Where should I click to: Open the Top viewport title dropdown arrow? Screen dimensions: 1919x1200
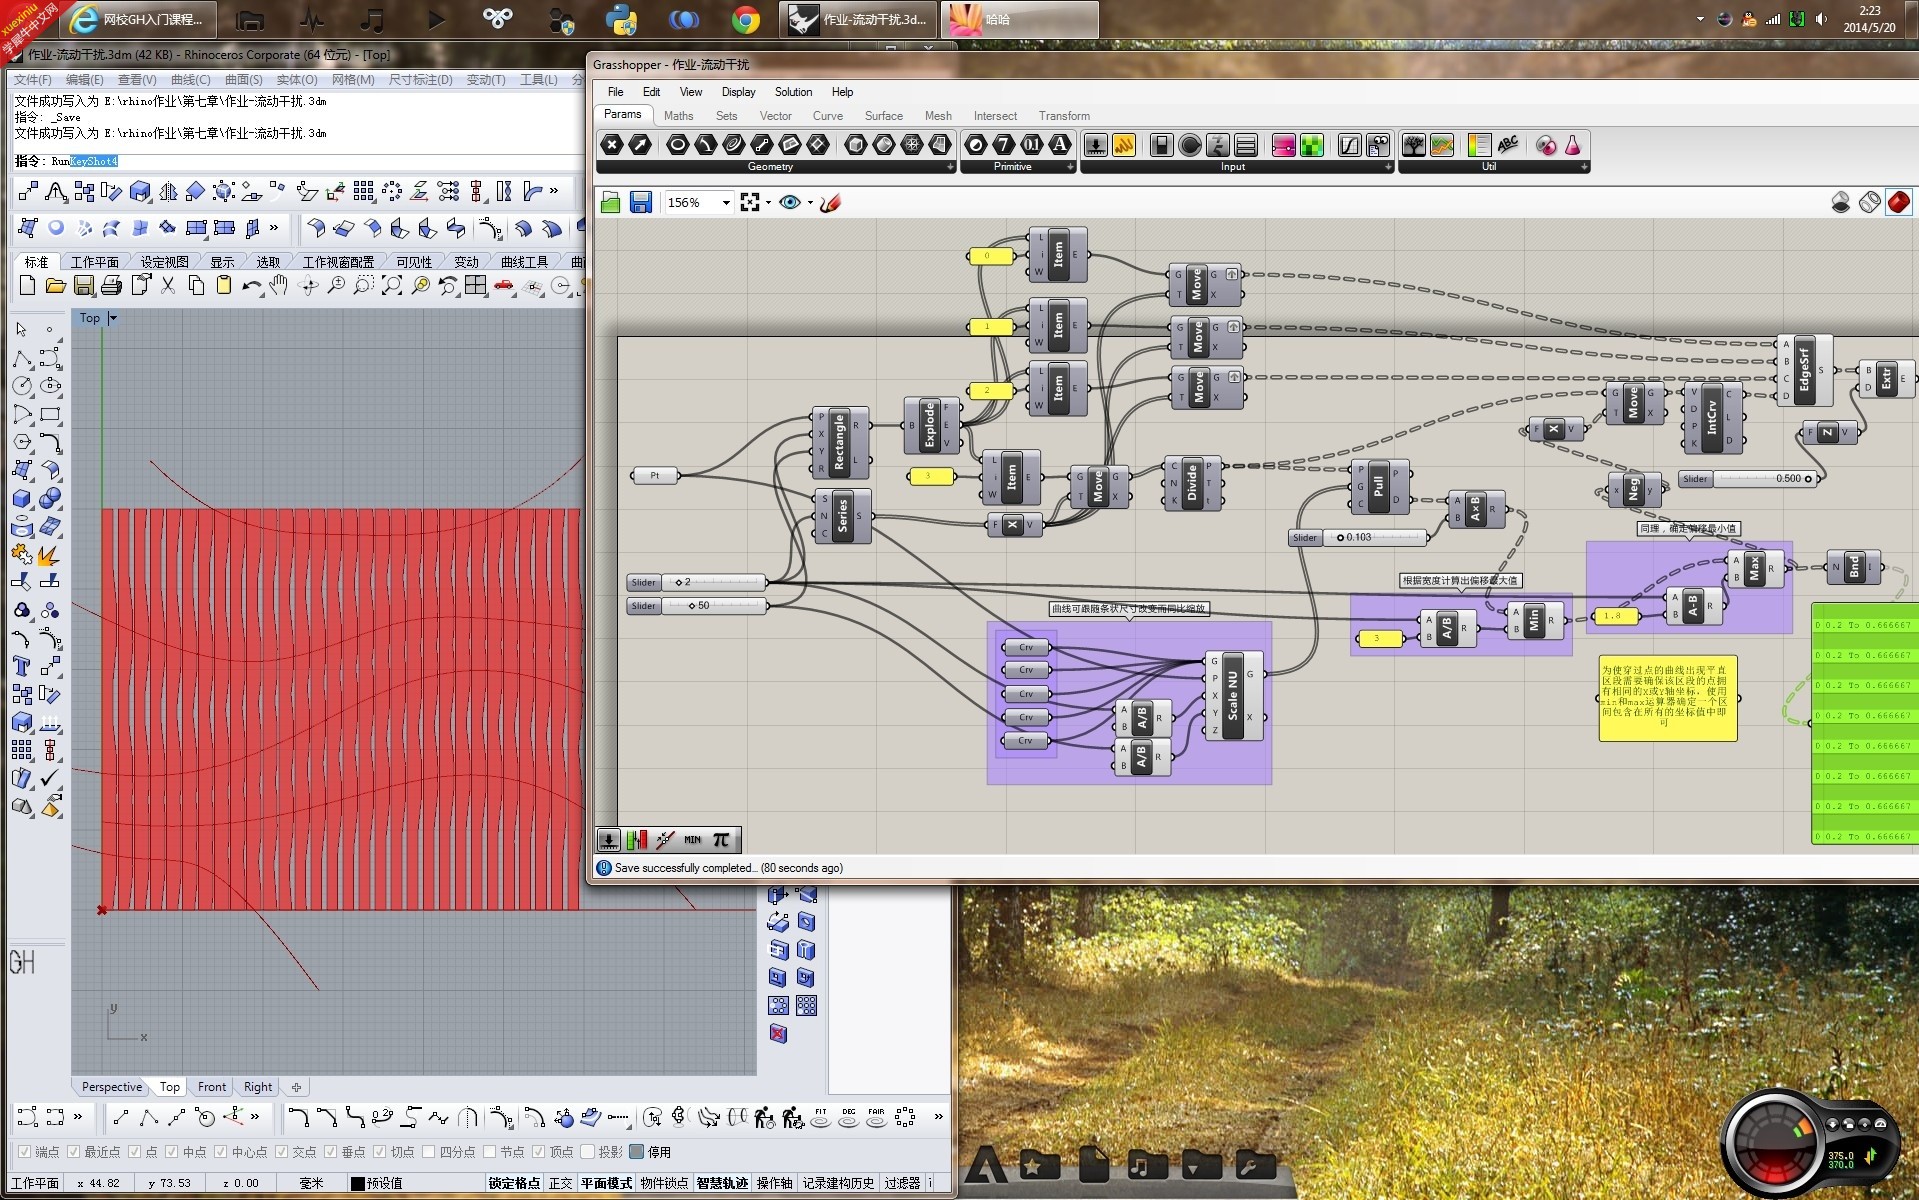click(x=113, y=318)
